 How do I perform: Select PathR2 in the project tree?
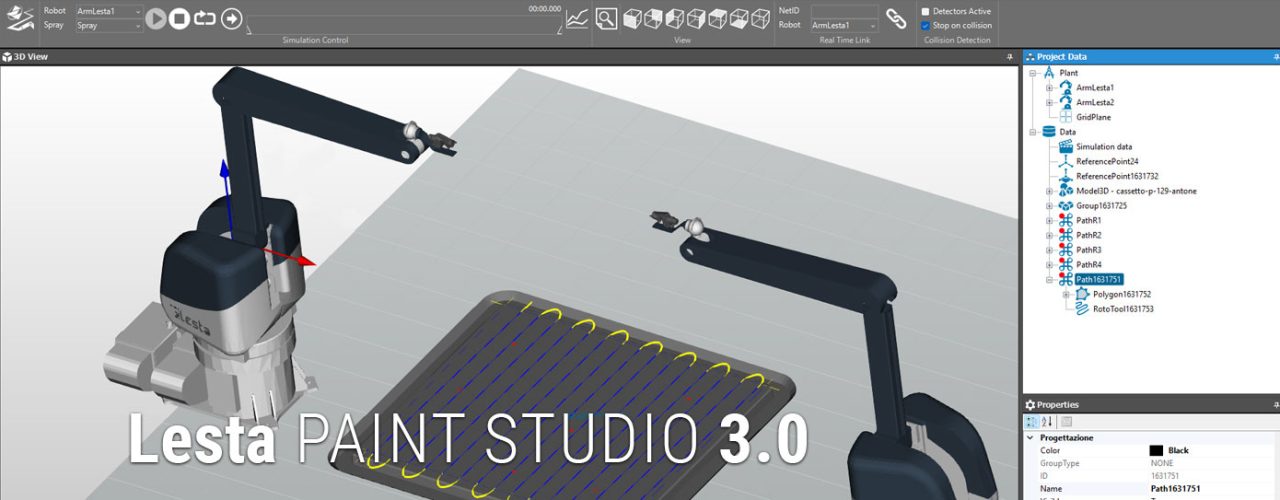(1088, 235)
